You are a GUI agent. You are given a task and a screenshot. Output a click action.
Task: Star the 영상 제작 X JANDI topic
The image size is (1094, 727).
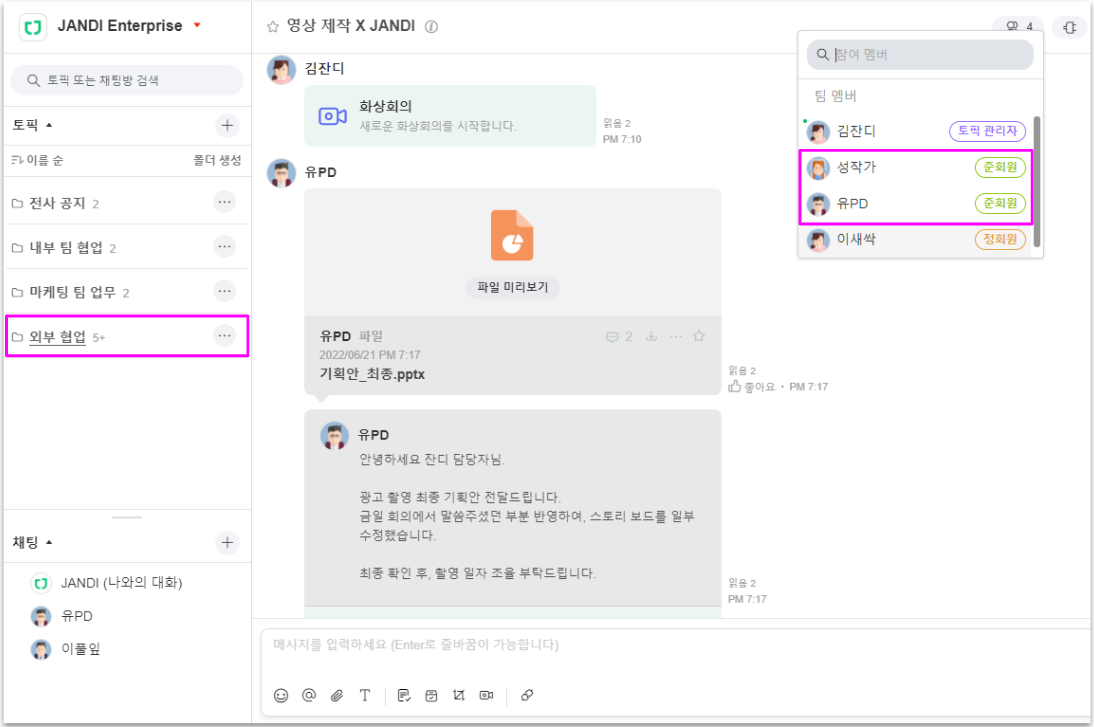pos(272,27)
